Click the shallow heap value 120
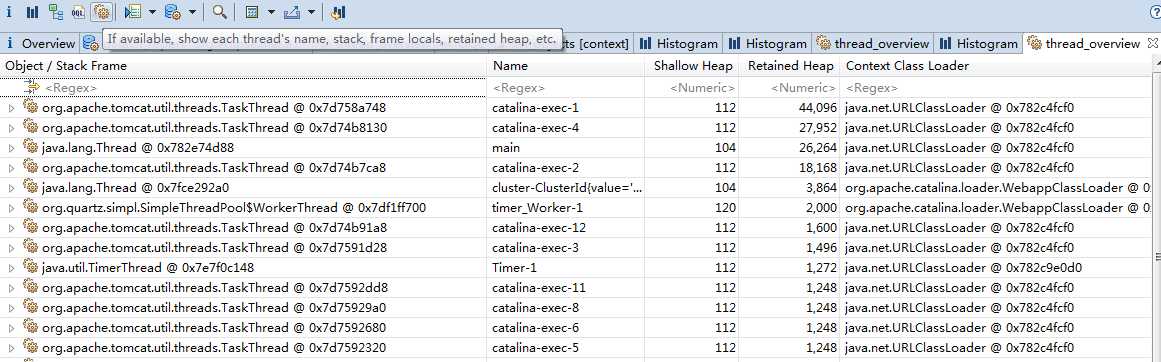 point(726,207)
